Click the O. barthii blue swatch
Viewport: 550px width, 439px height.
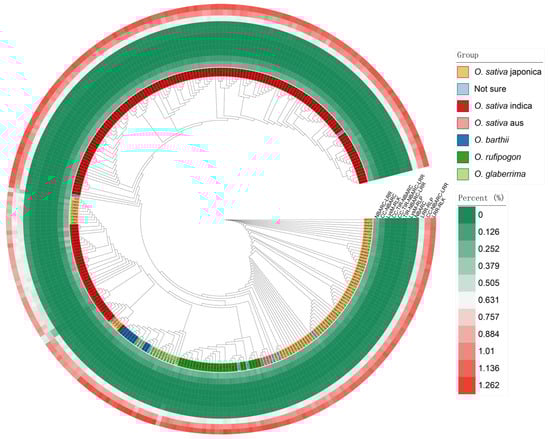[x=463, y=140]
